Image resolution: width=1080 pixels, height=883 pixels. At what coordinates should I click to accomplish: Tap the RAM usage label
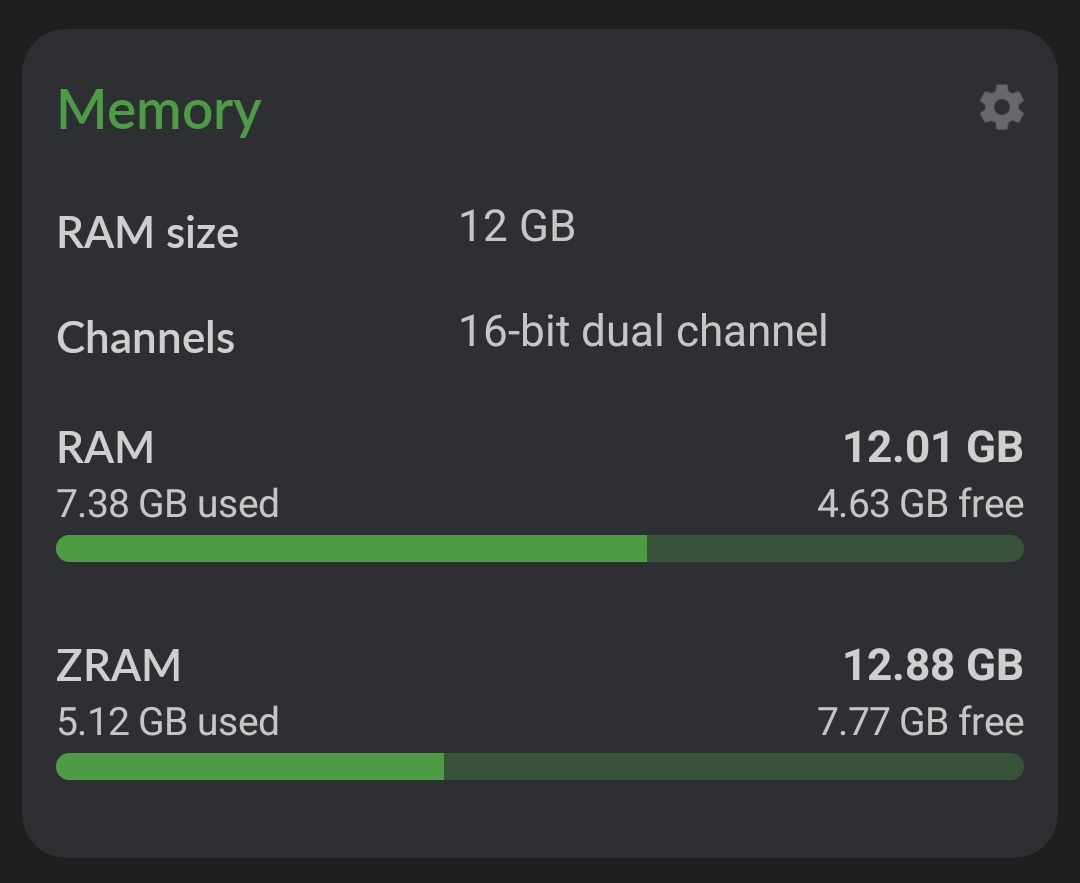pyautogui.click(x=106, y=447)
